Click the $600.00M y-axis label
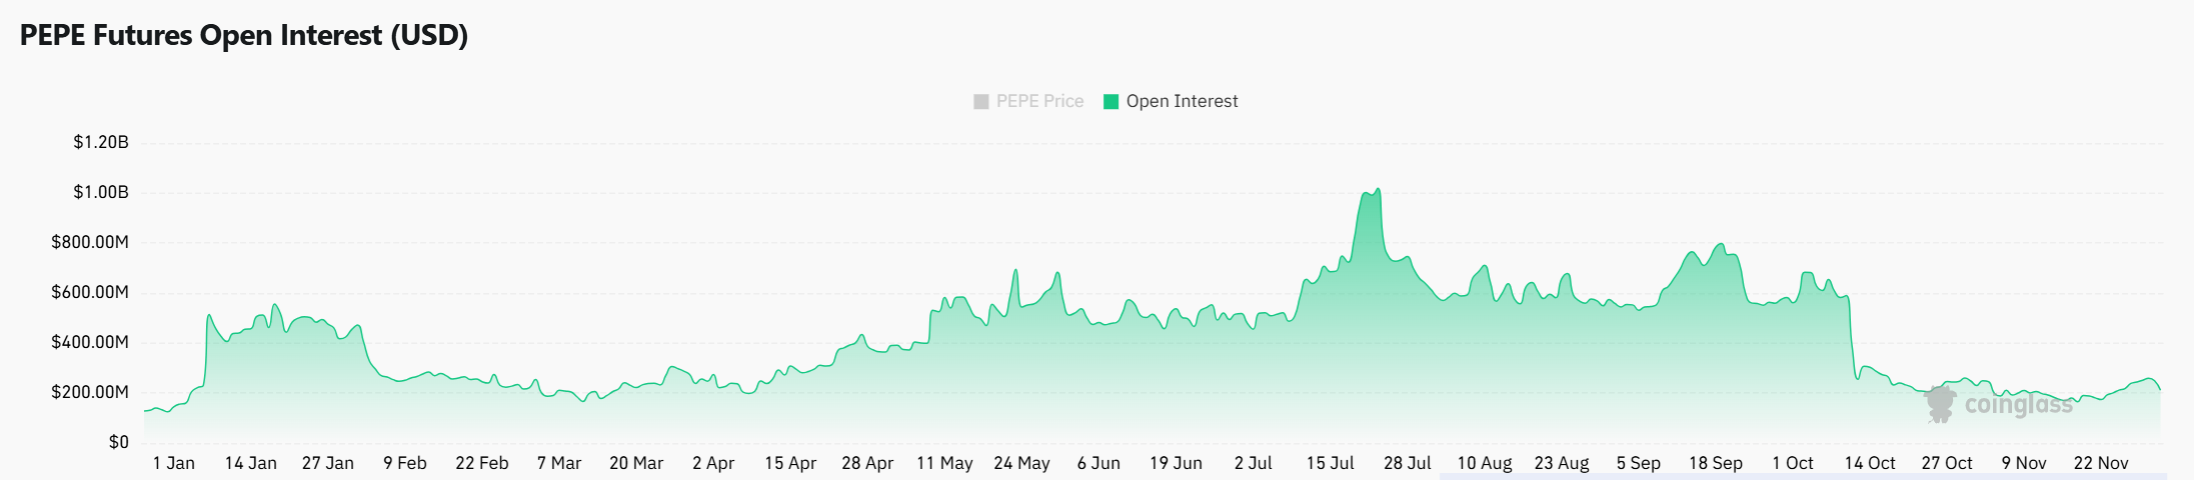Viewport: 2194px width, 480px height. tap(90, 292)
